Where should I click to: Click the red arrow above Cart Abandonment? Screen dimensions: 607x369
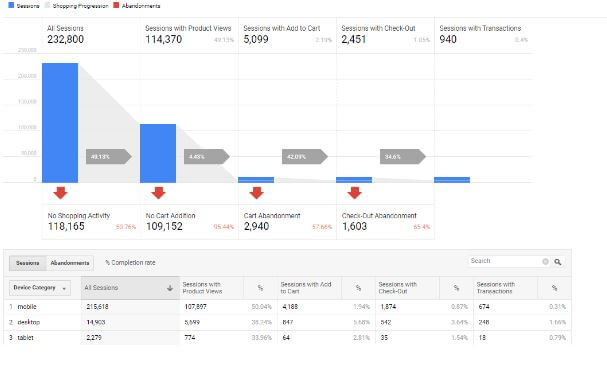click(257, 193)
